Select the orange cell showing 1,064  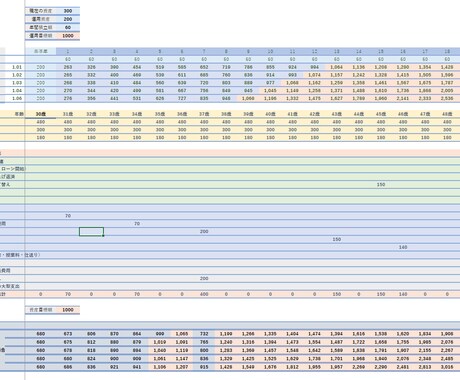point(336,67)
